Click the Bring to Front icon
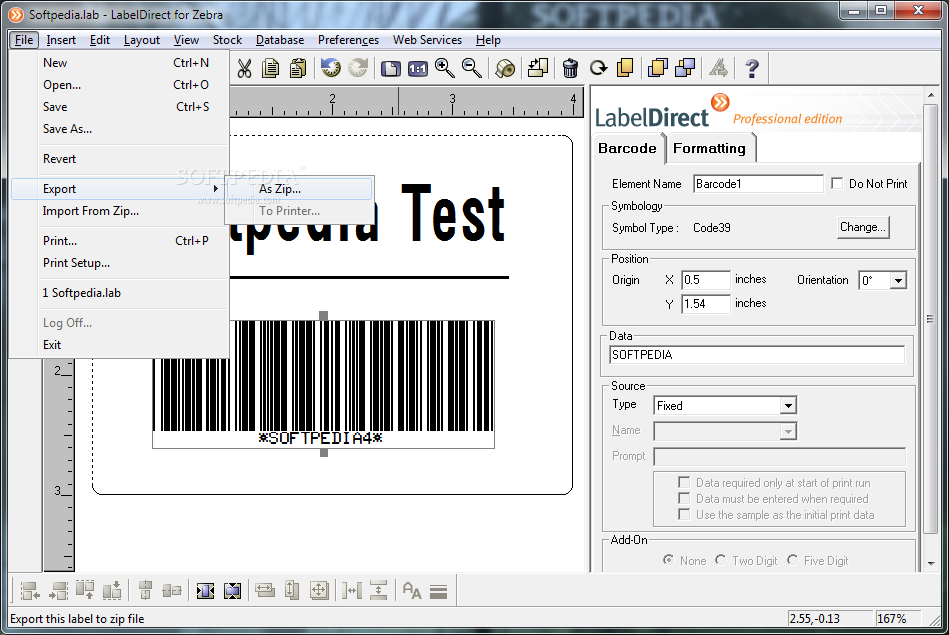 658,68
